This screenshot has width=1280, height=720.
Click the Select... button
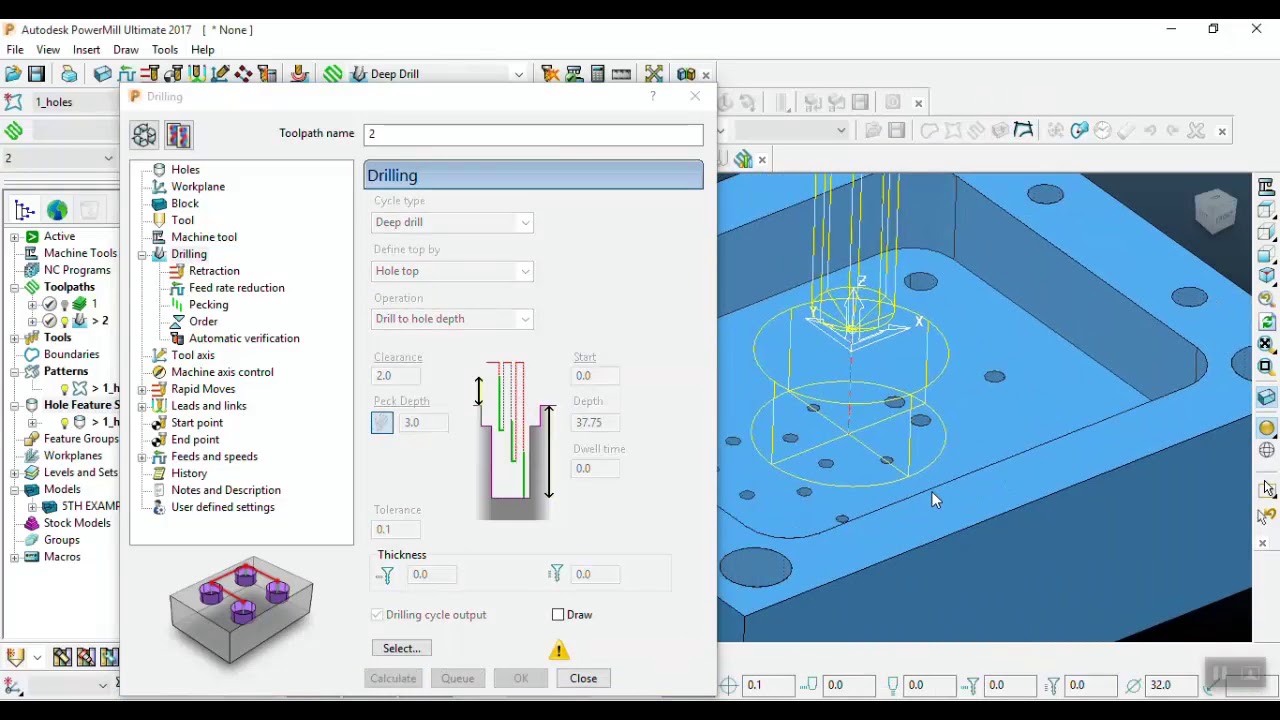coord(402,648)
